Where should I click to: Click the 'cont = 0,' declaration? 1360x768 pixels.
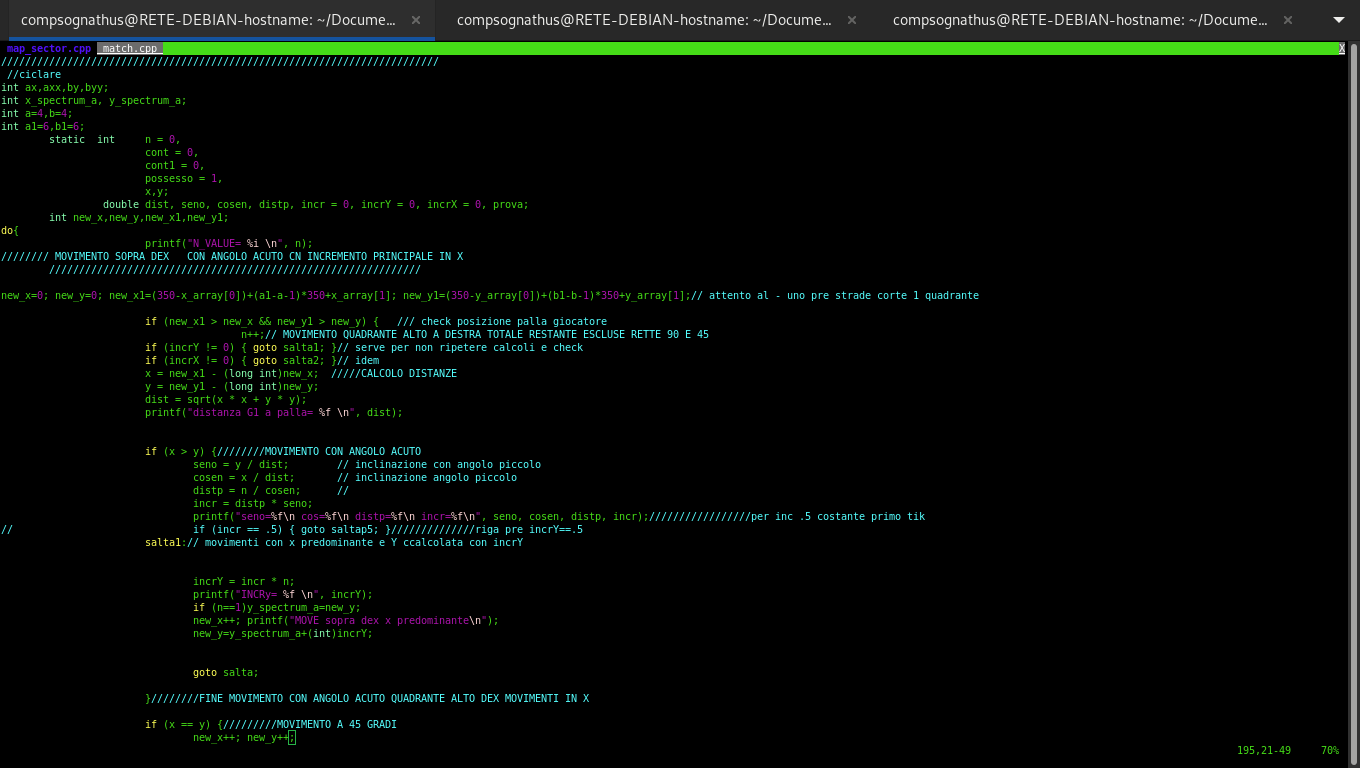tap(172, 152)
